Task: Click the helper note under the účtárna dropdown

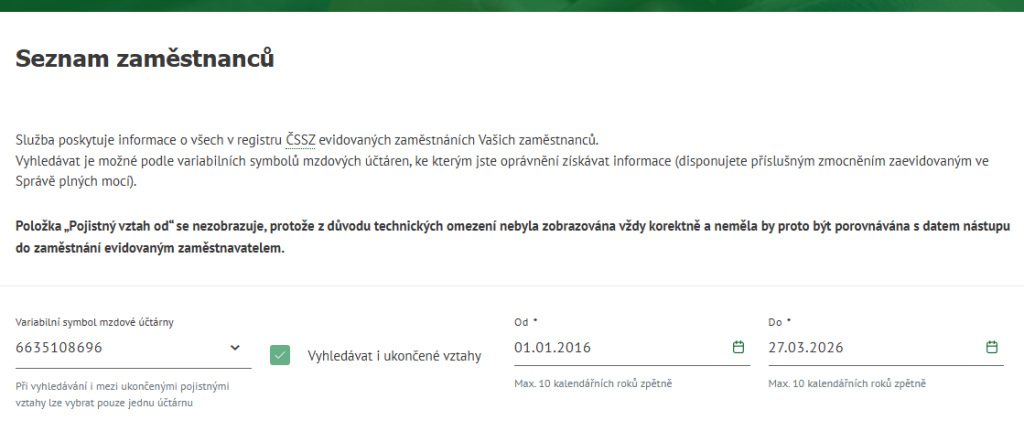Action: coord(123,394)
